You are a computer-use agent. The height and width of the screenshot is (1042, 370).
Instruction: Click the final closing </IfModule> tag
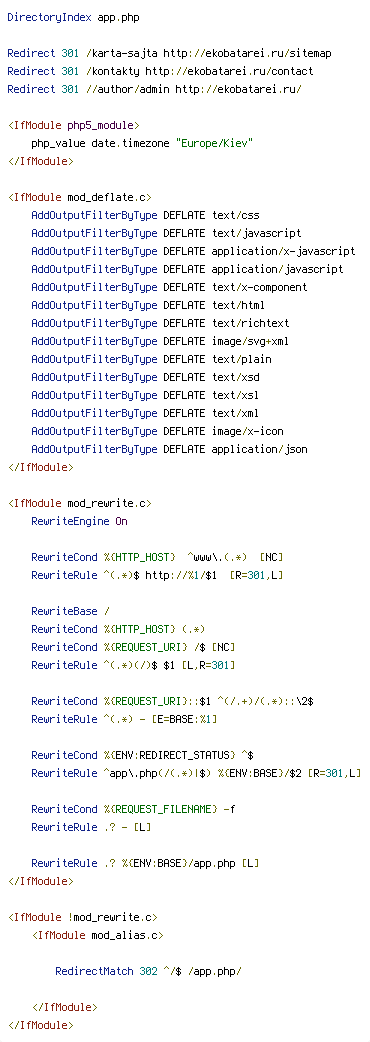(41, 1025)
